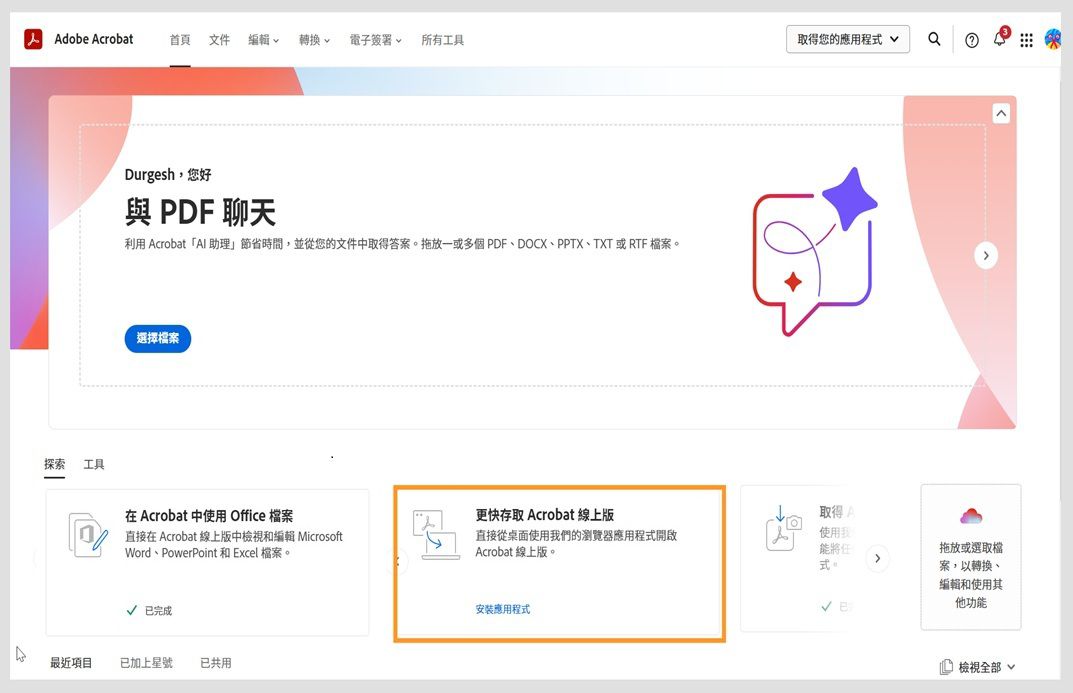Switch to the 工具 tab
Viewport: 1073px width, 693px height.
pyautogui.click(x=95, y=464)
